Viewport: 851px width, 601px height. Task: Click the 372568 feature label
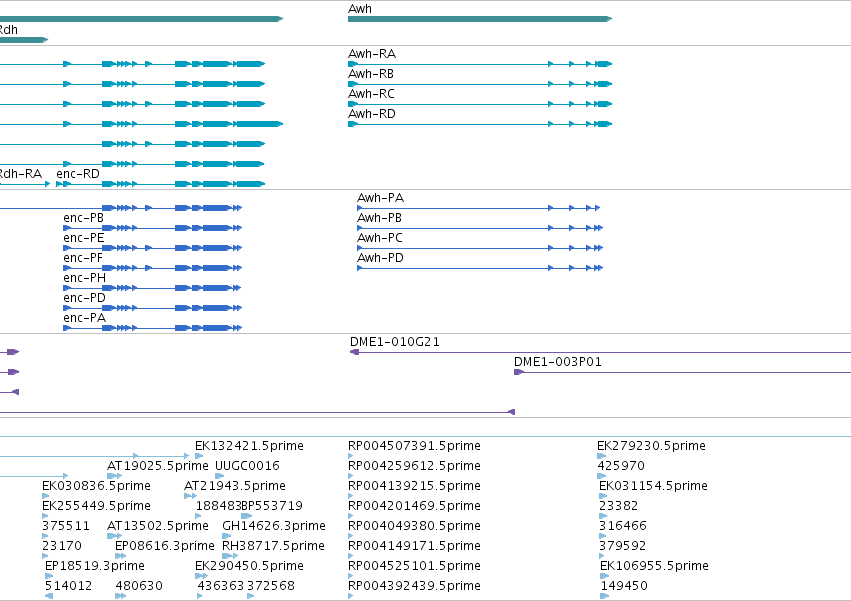tap(271, 587)
